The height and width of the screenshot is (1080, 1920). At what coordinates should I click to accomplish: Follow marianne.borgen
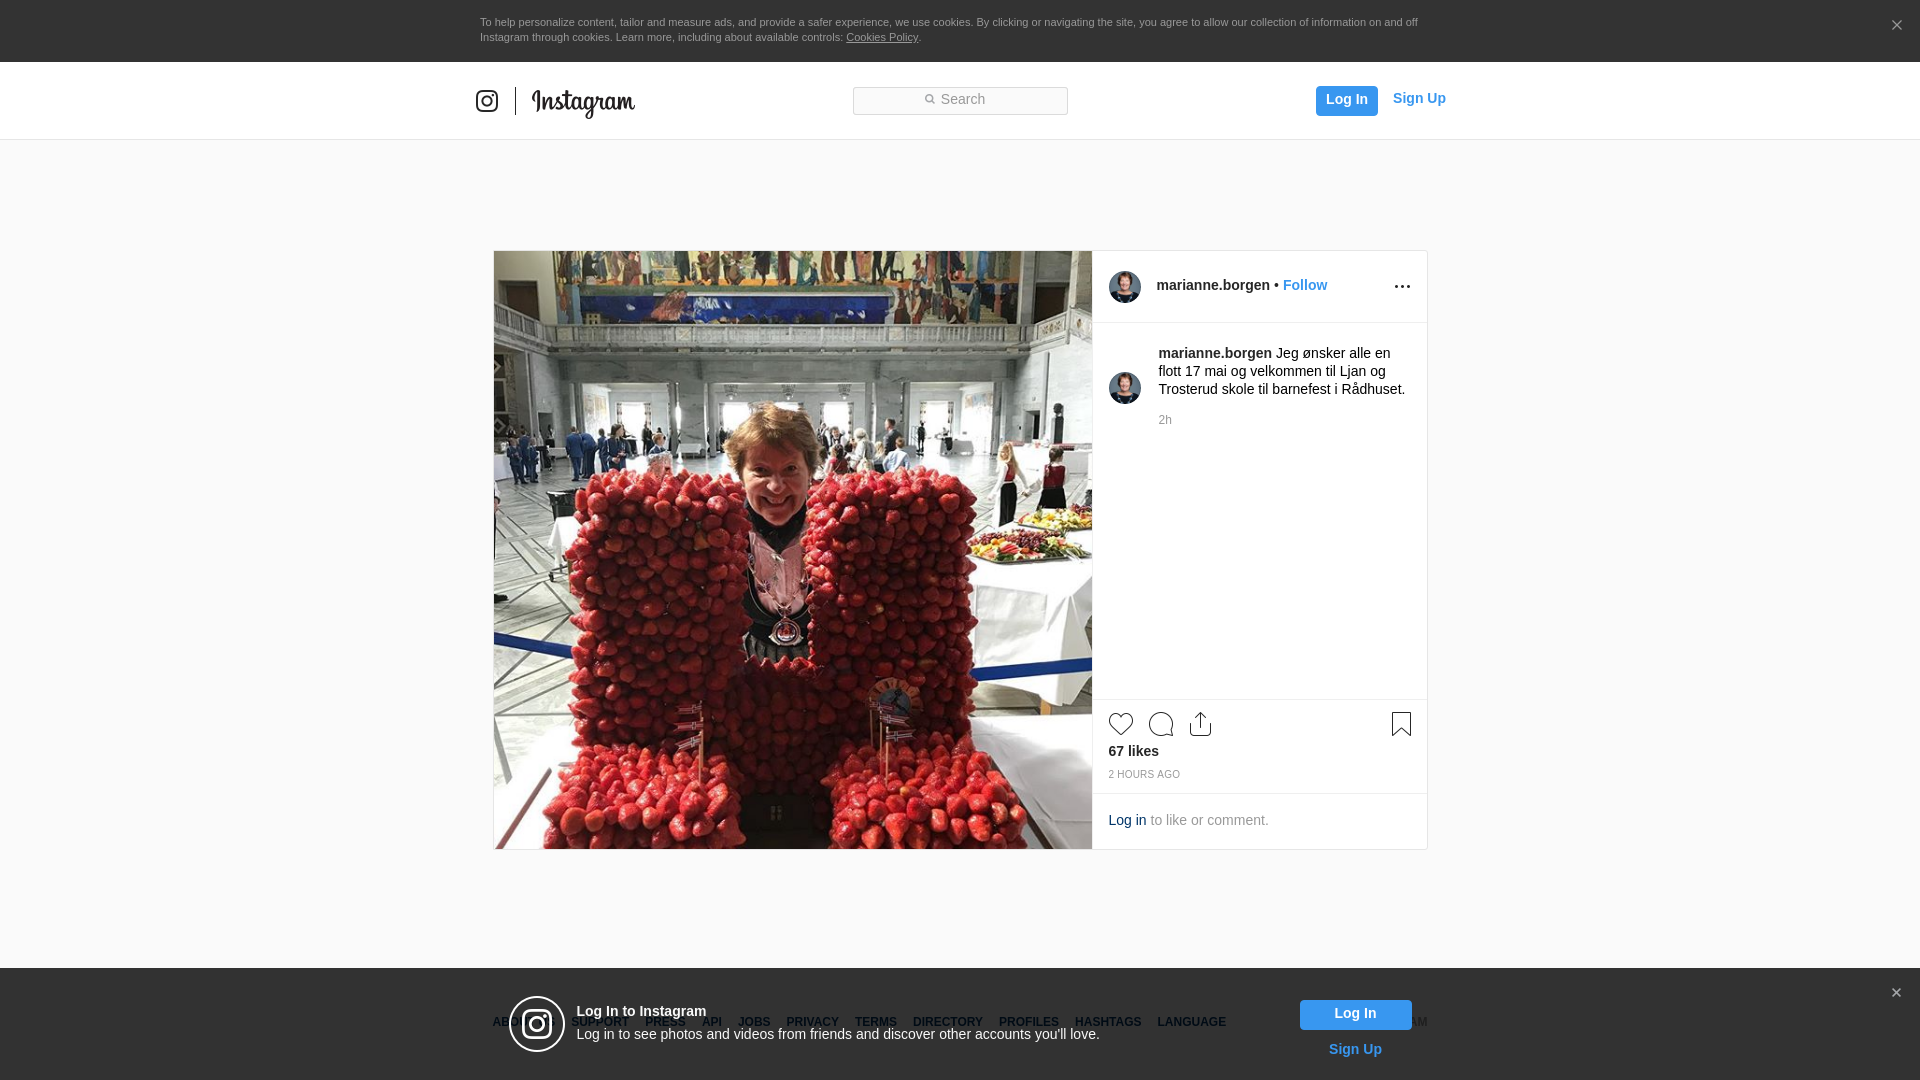pyautogui.click(x=1305, y=285)
